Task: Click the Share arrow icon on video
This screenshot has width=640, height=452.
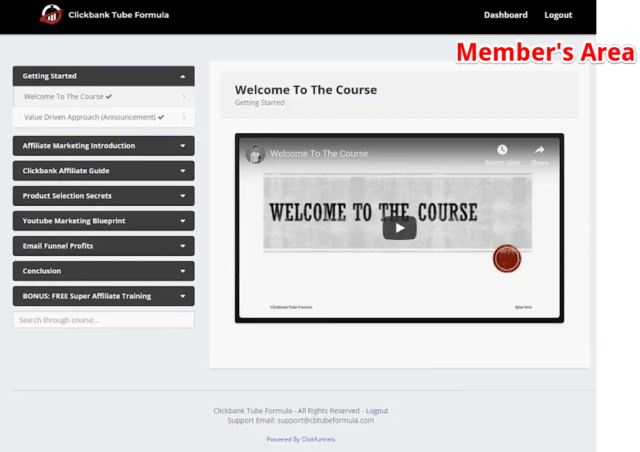Action: click(x=539, y=150)
